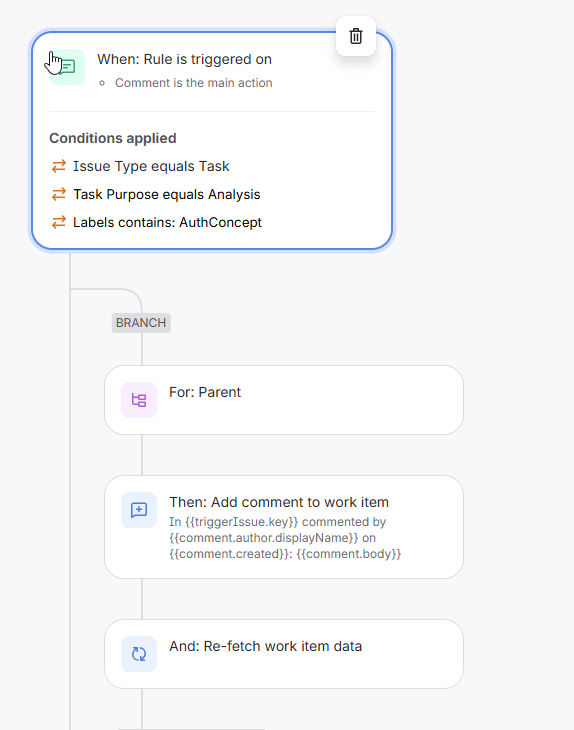The height and width of the screenshot is (730, 574).
Task: Click the arrows icon beside Task Purpose condition
Action: pyautogui.click(x=59, y=194)
